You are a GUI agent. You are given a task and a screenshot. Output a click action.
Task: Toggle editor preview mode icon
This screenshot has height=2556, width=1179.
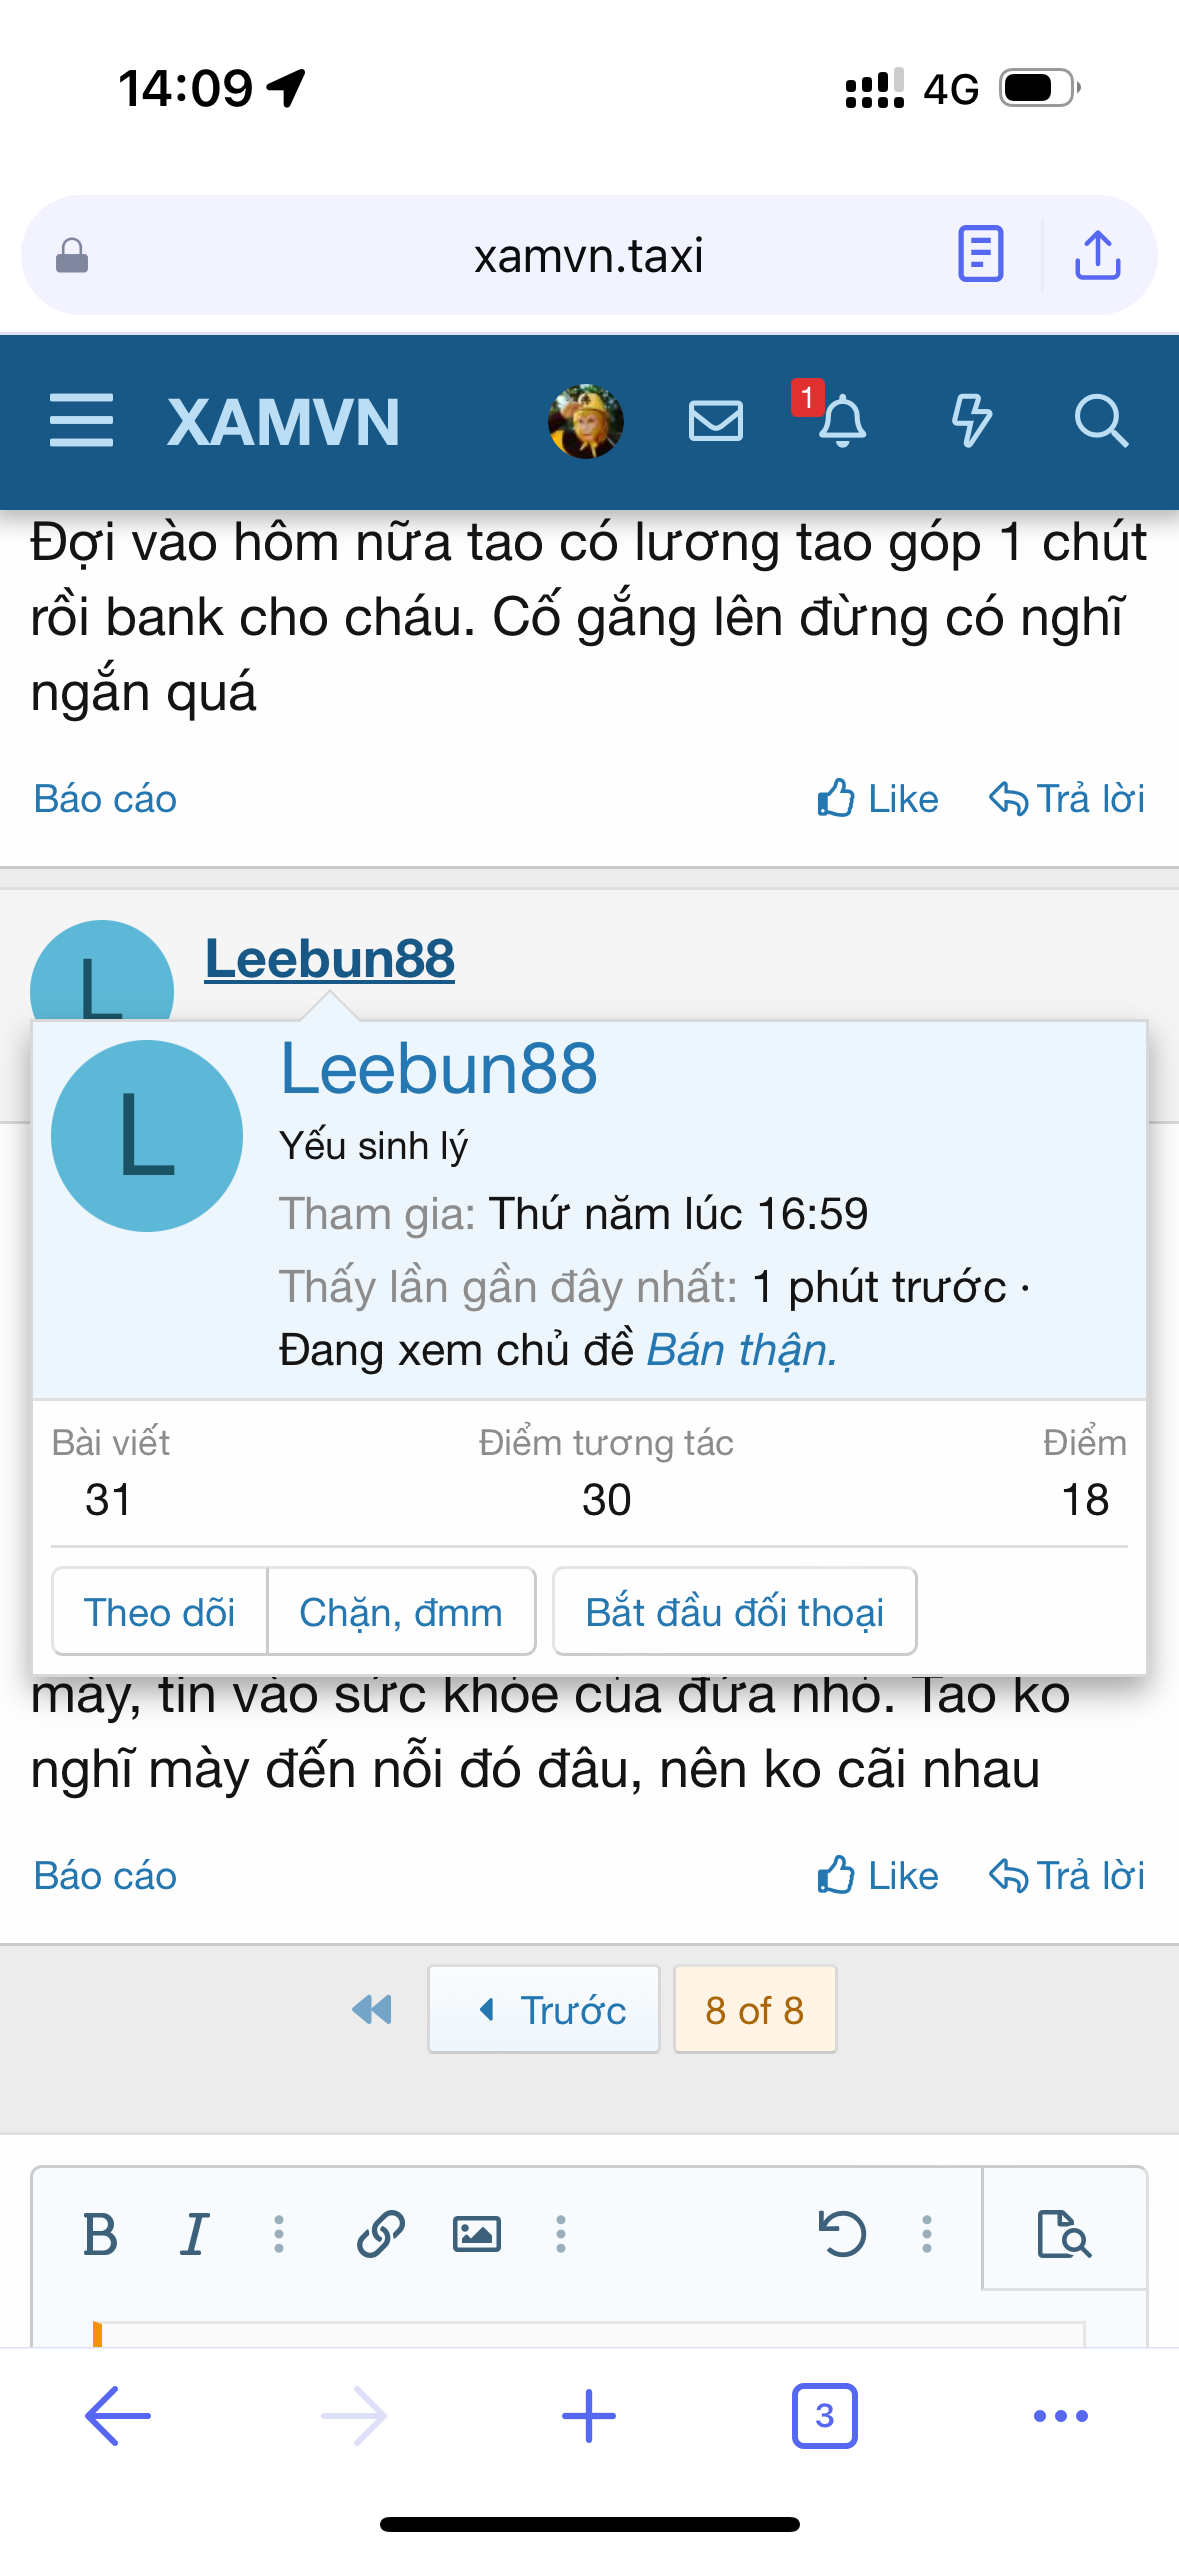click(x=1064, y=2233)
